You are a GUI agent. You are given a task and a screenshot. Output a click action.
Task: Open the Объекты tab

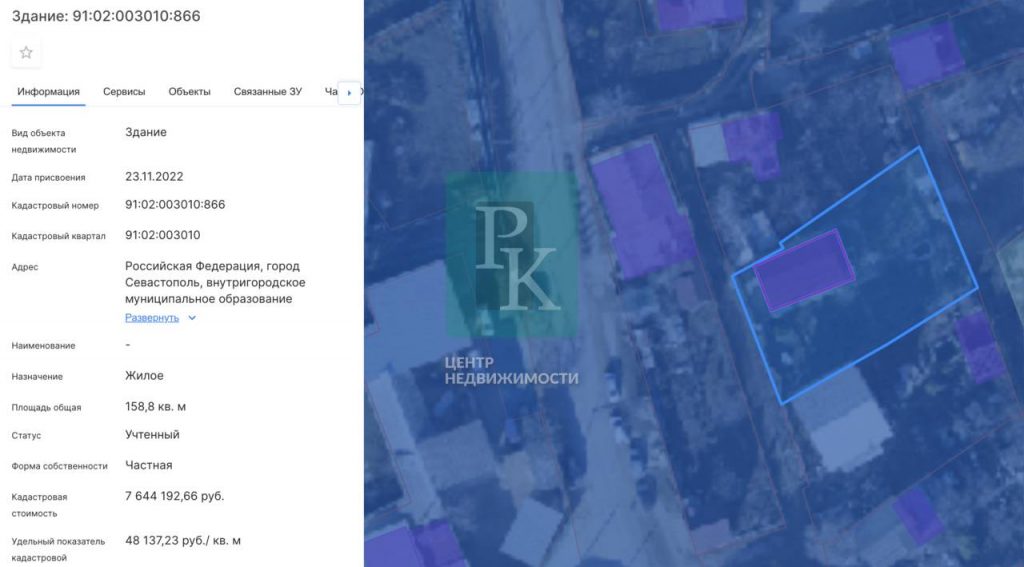pos(189,92)
